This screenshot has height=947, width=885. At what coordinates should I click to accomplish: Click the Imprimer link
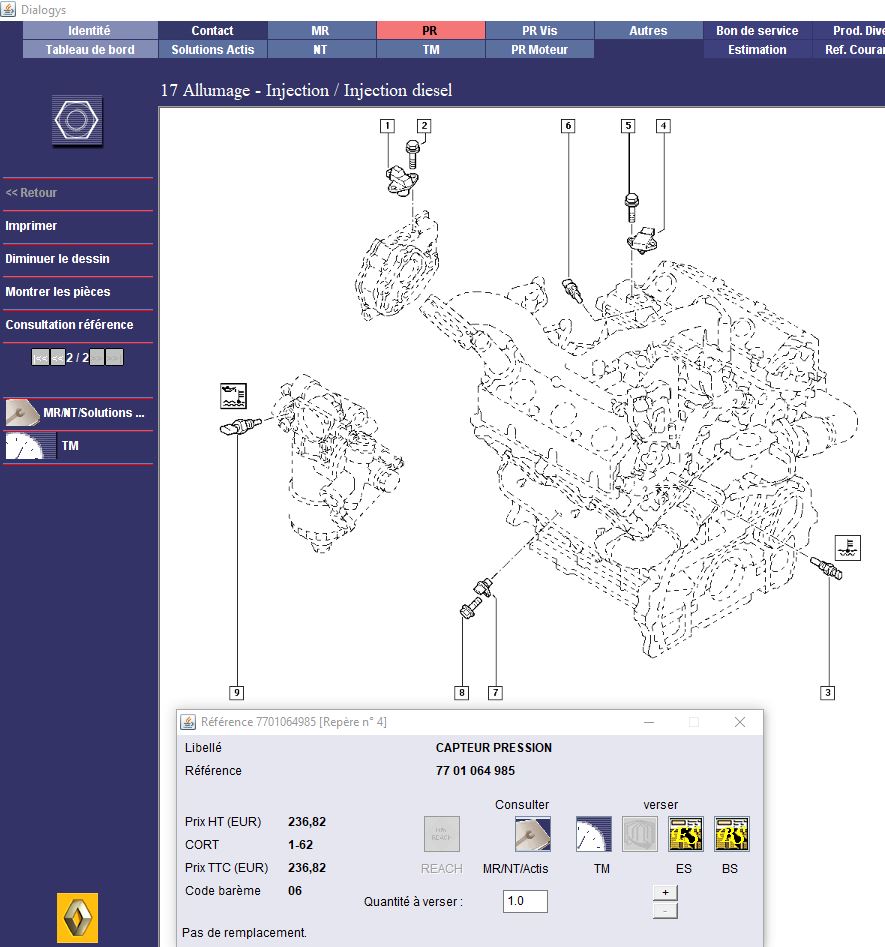pos(31,226)
